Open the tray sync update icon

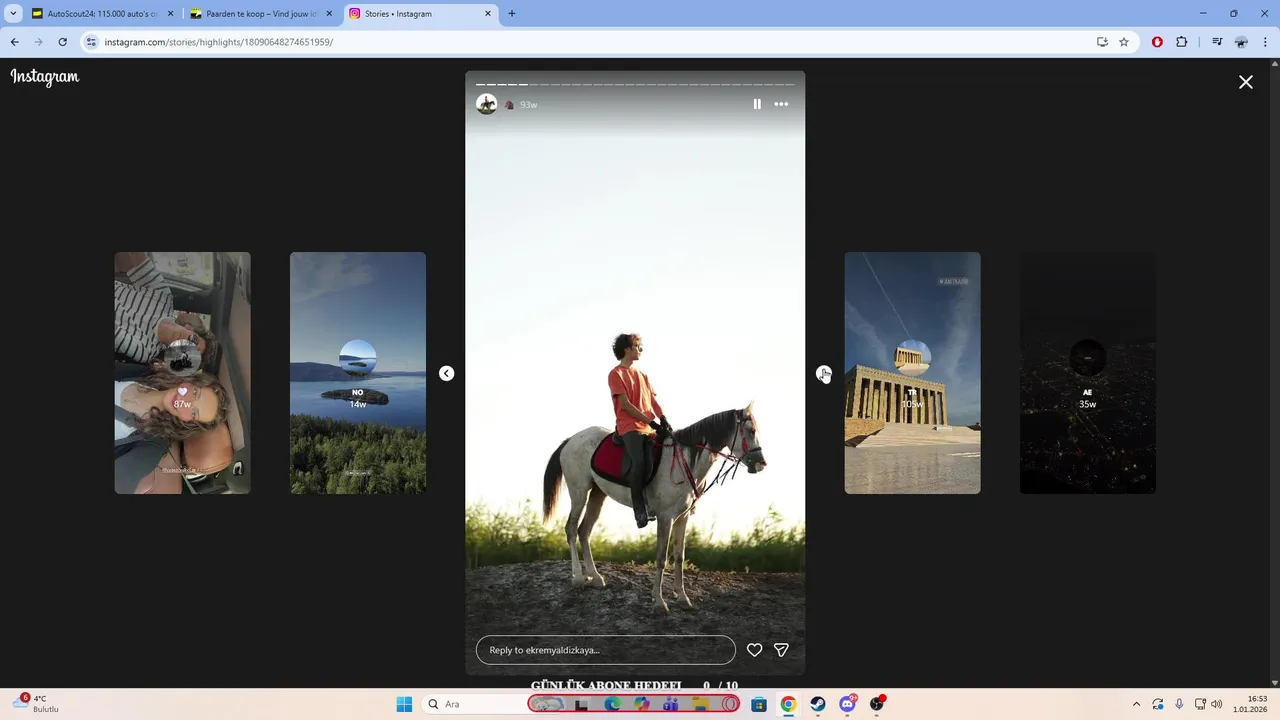click(x=1158, y=704)
